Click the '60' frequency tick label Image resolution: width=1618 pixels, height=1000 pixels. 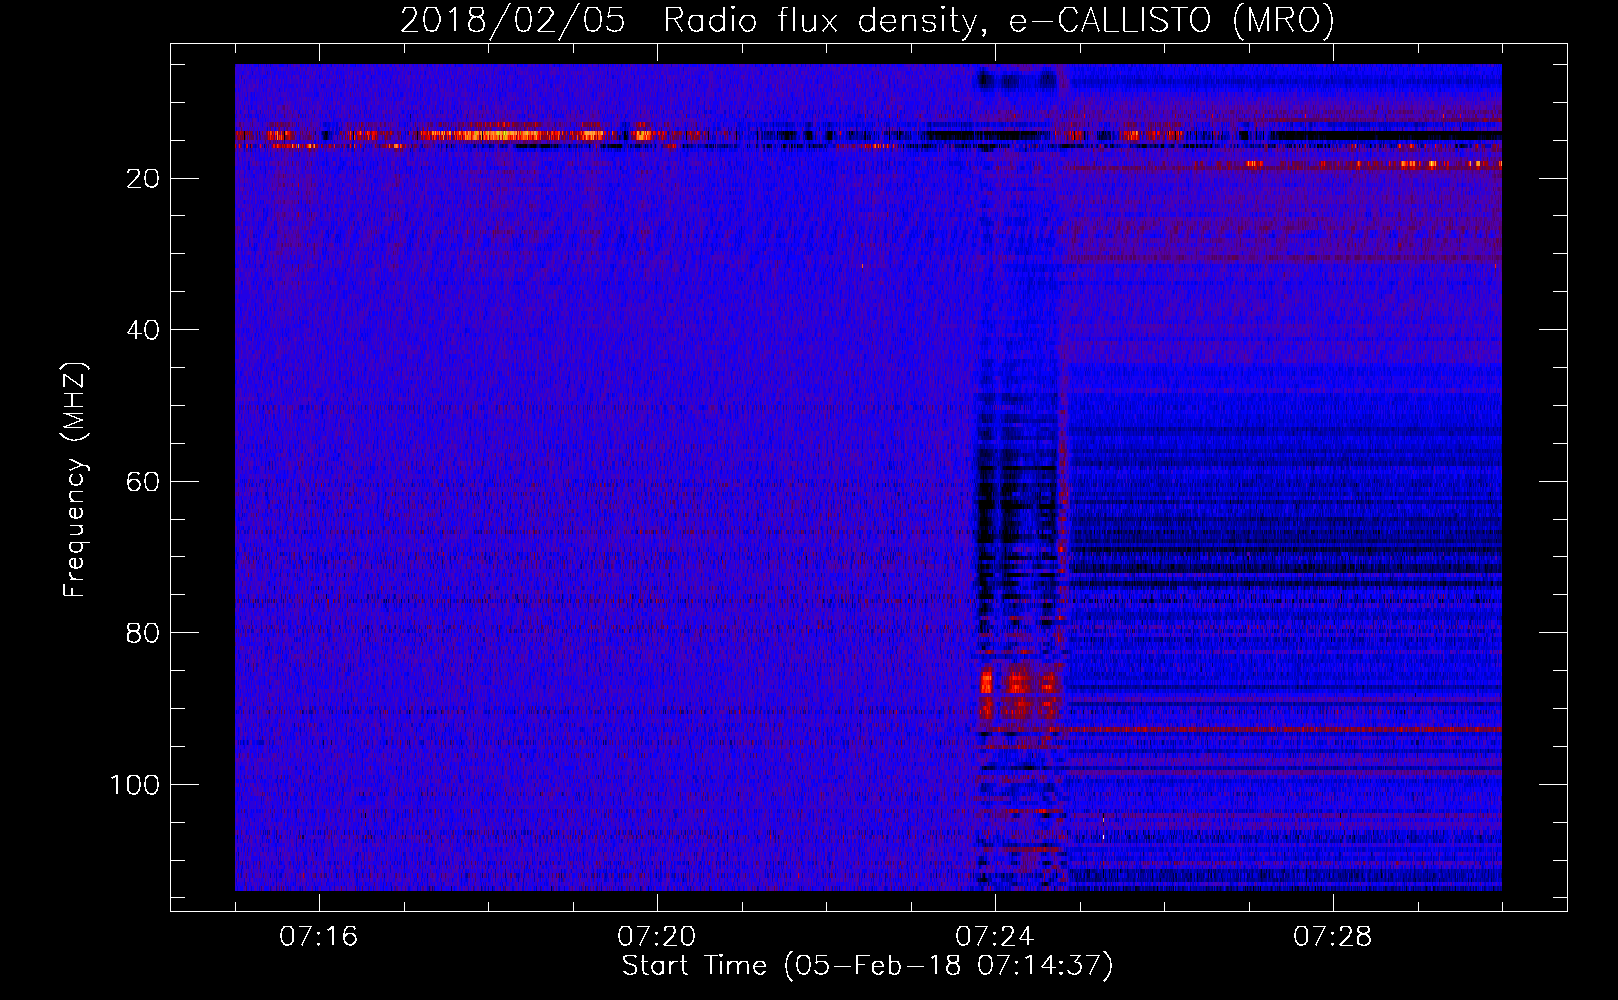[144, 482]
